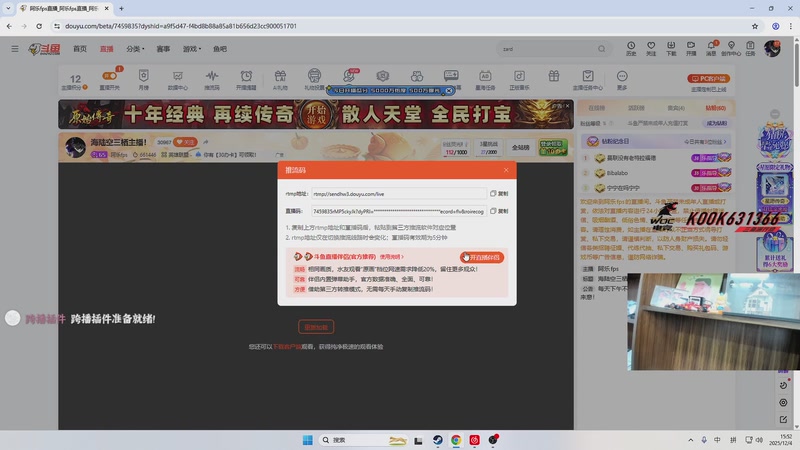This screenshot has height=450, width=800.
Task: Open 创作中心 icon
Action: pos(731,48)
